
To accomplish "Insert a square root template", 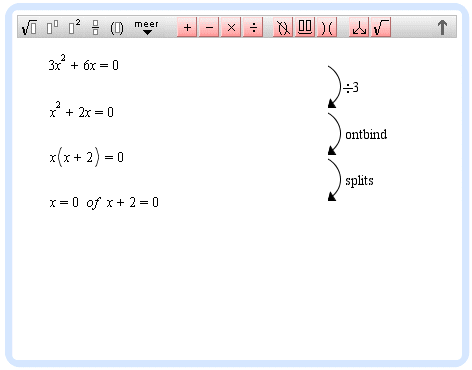I will click(x=29, y=27).
